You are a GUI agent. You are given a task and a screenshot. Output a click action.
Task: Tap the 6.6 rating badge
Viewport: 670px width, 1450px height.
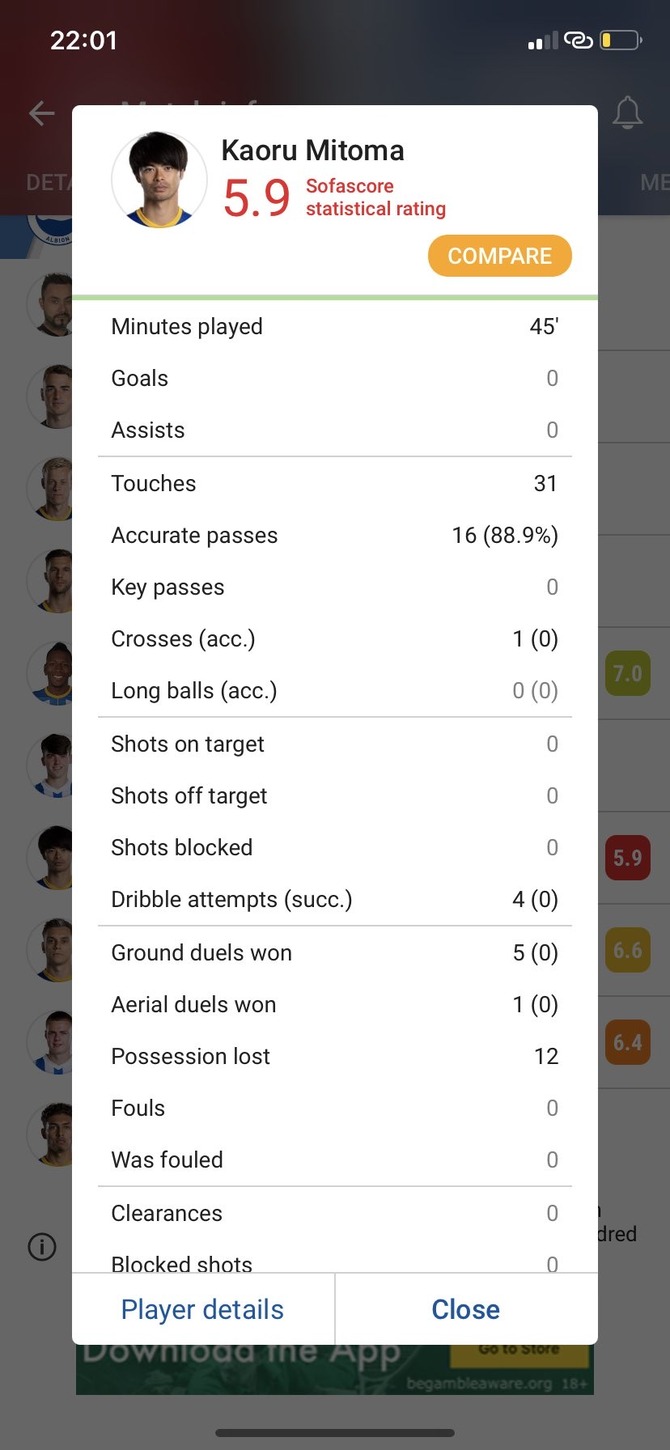(x=627, y=950)
